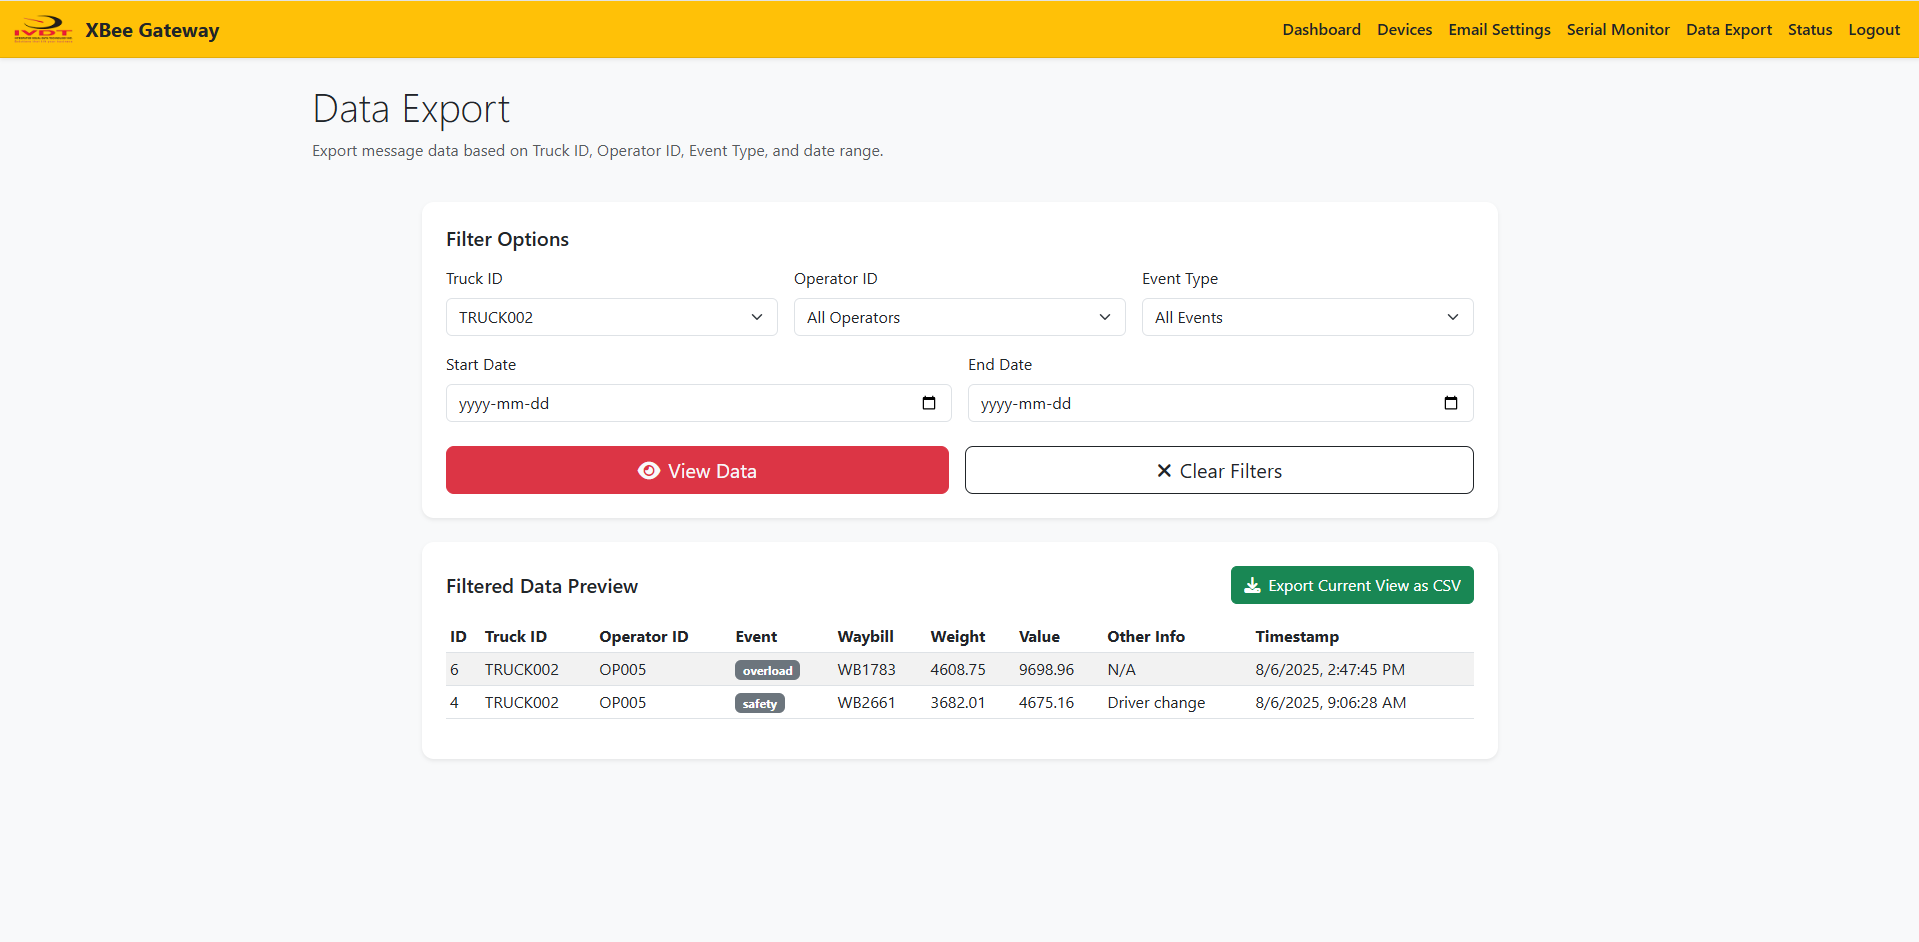The height and width of the screenshot is (942, 1919).
Task: Click the safety event badge
Action: 759,704
